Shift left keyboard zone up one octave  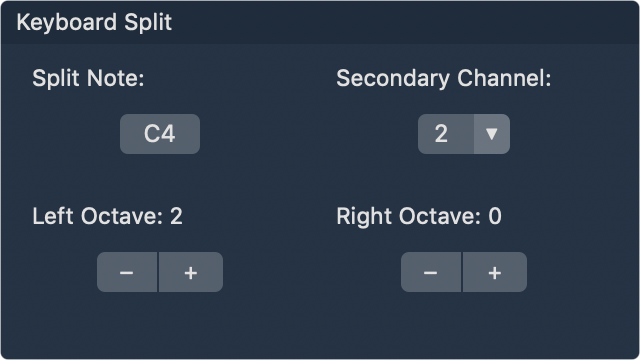pos(191,272)
